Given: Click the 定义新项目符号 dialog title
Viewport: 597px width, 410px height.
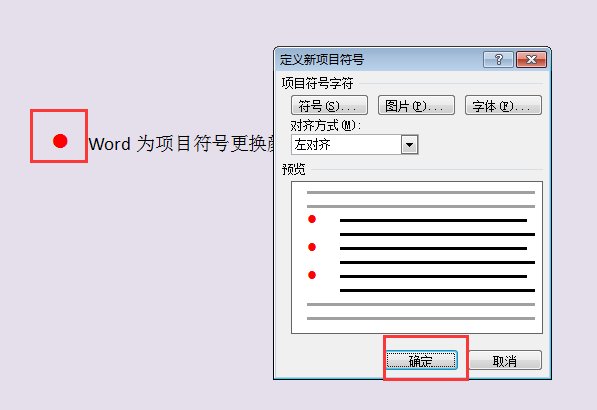Looking at the screenshot, I should tap(322, 59).
